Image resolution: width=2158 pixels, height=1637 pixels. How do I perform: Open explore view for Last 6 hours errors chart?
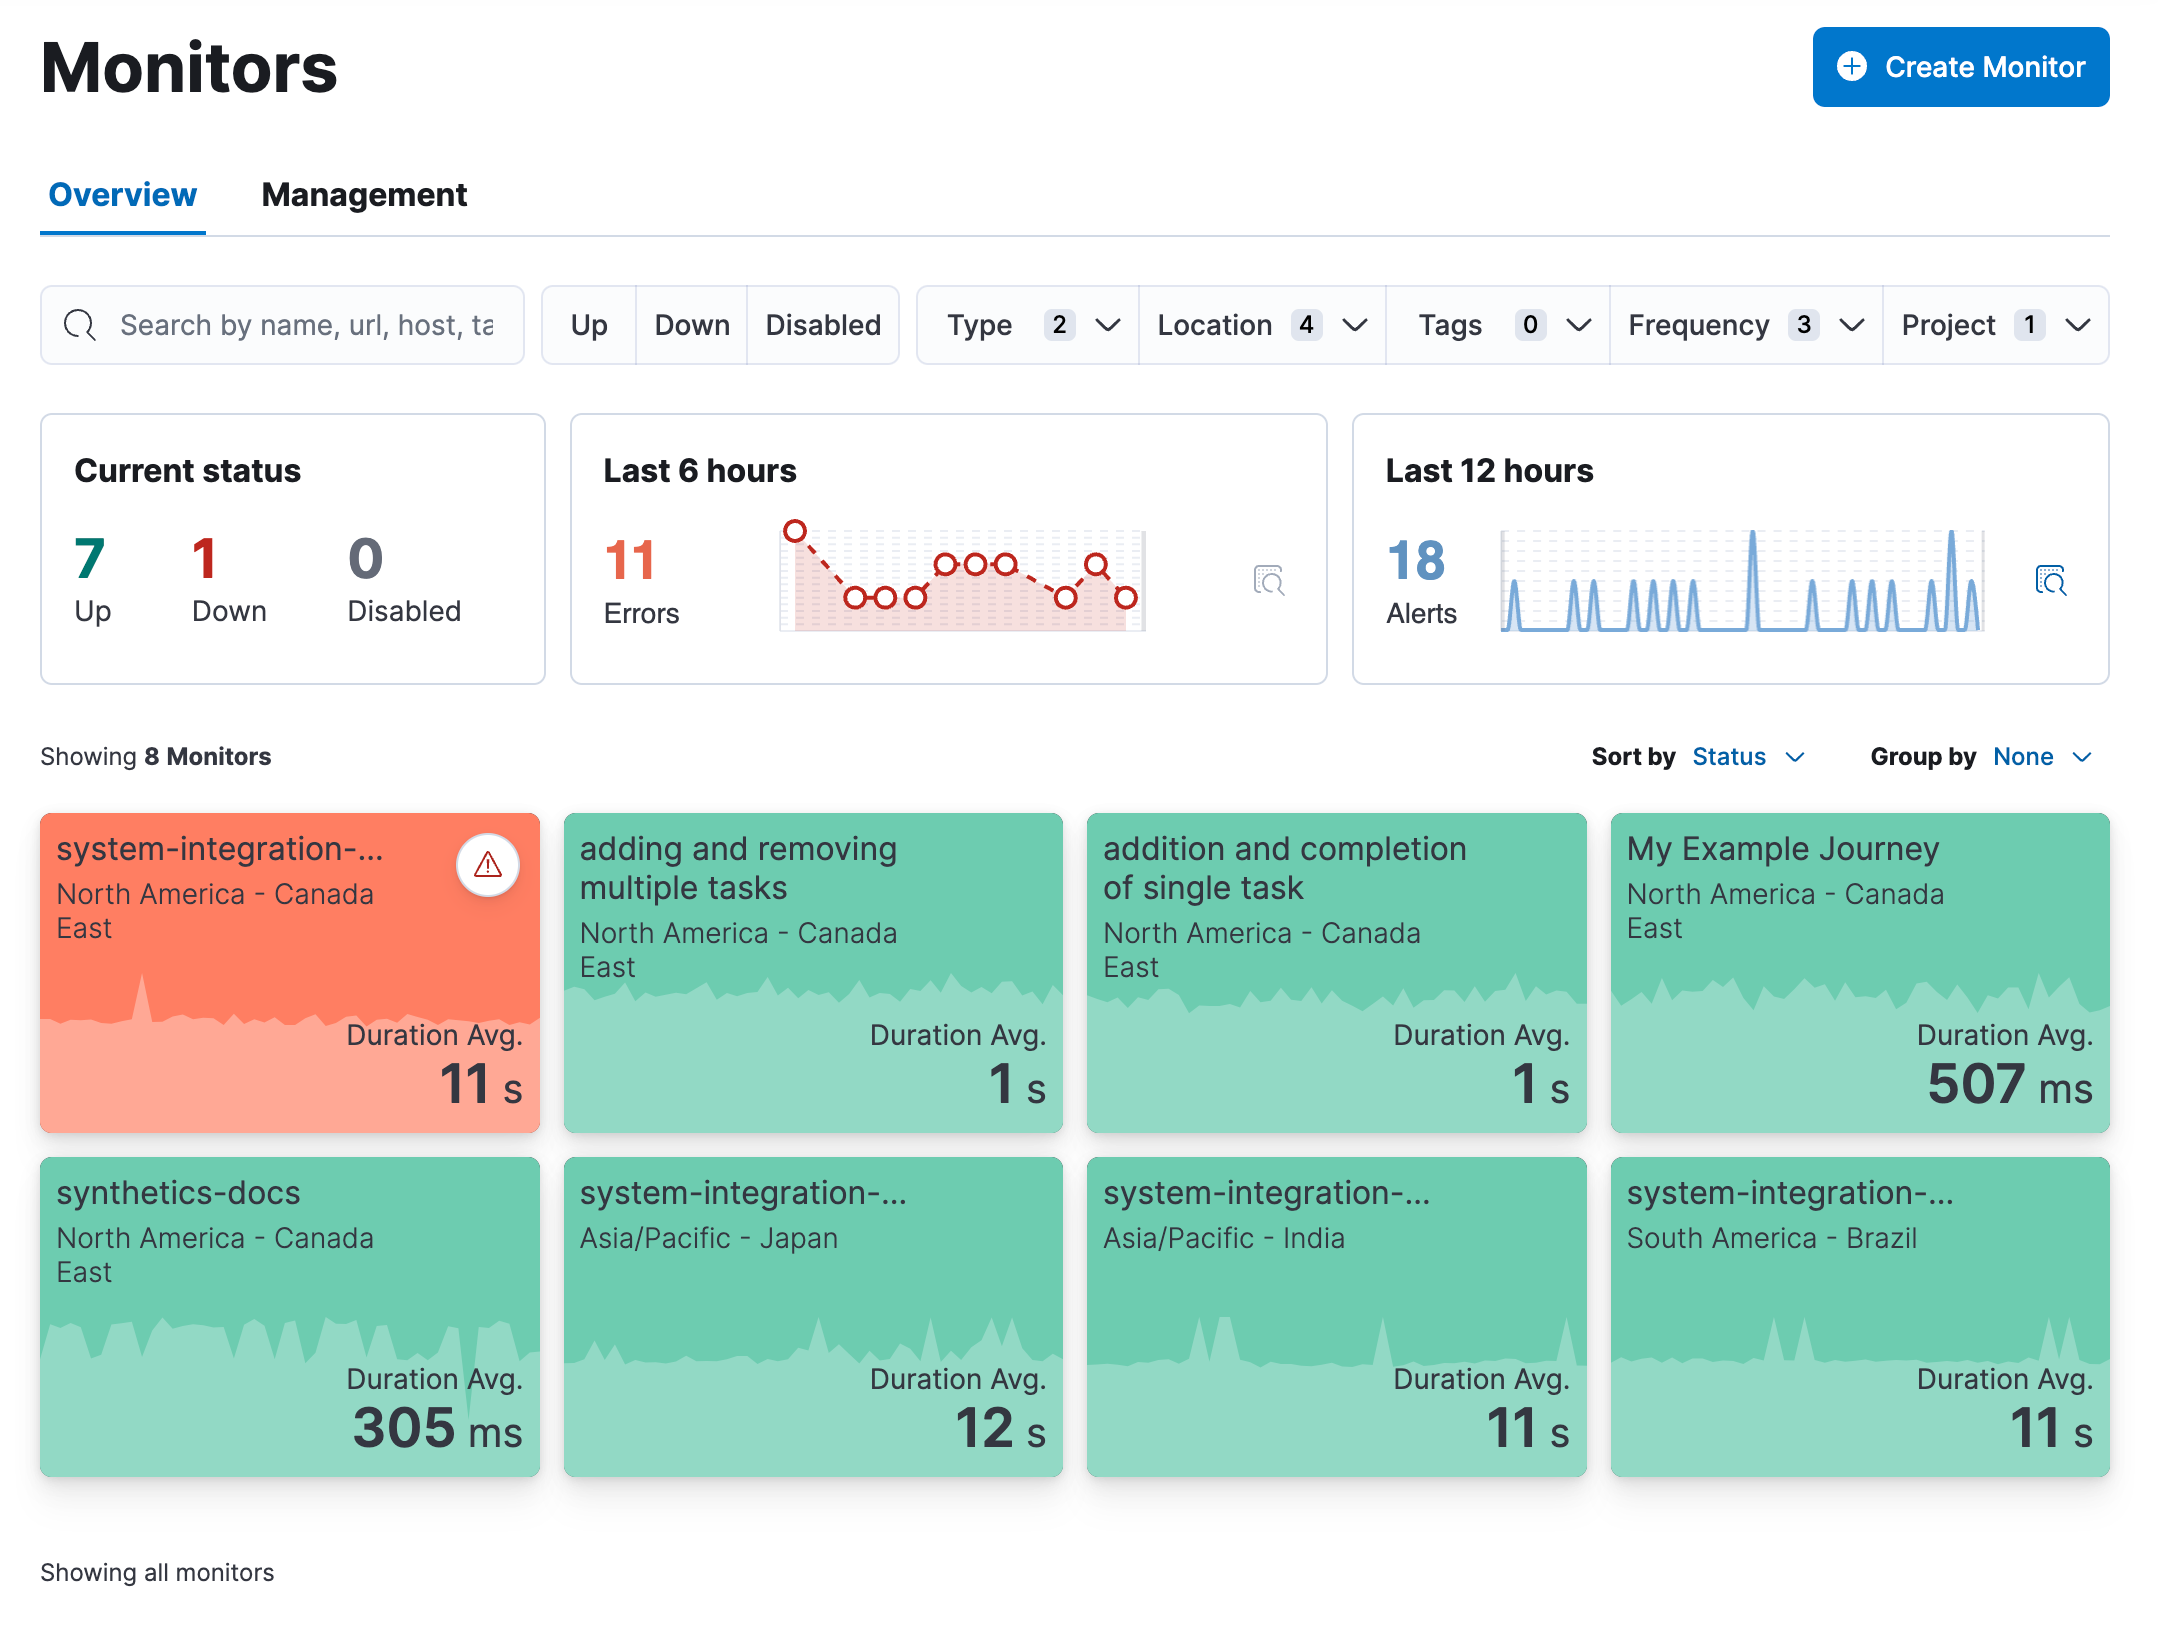pos(1268,580)
